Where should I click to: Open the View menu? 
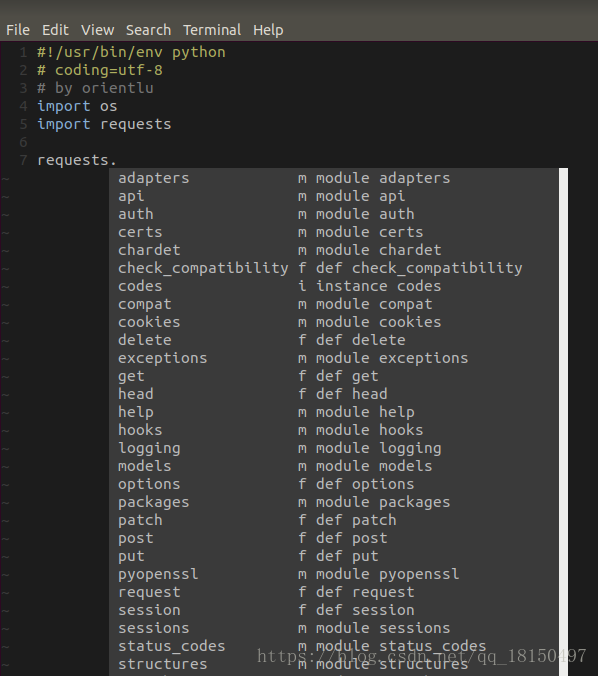[x=97, y=30]
